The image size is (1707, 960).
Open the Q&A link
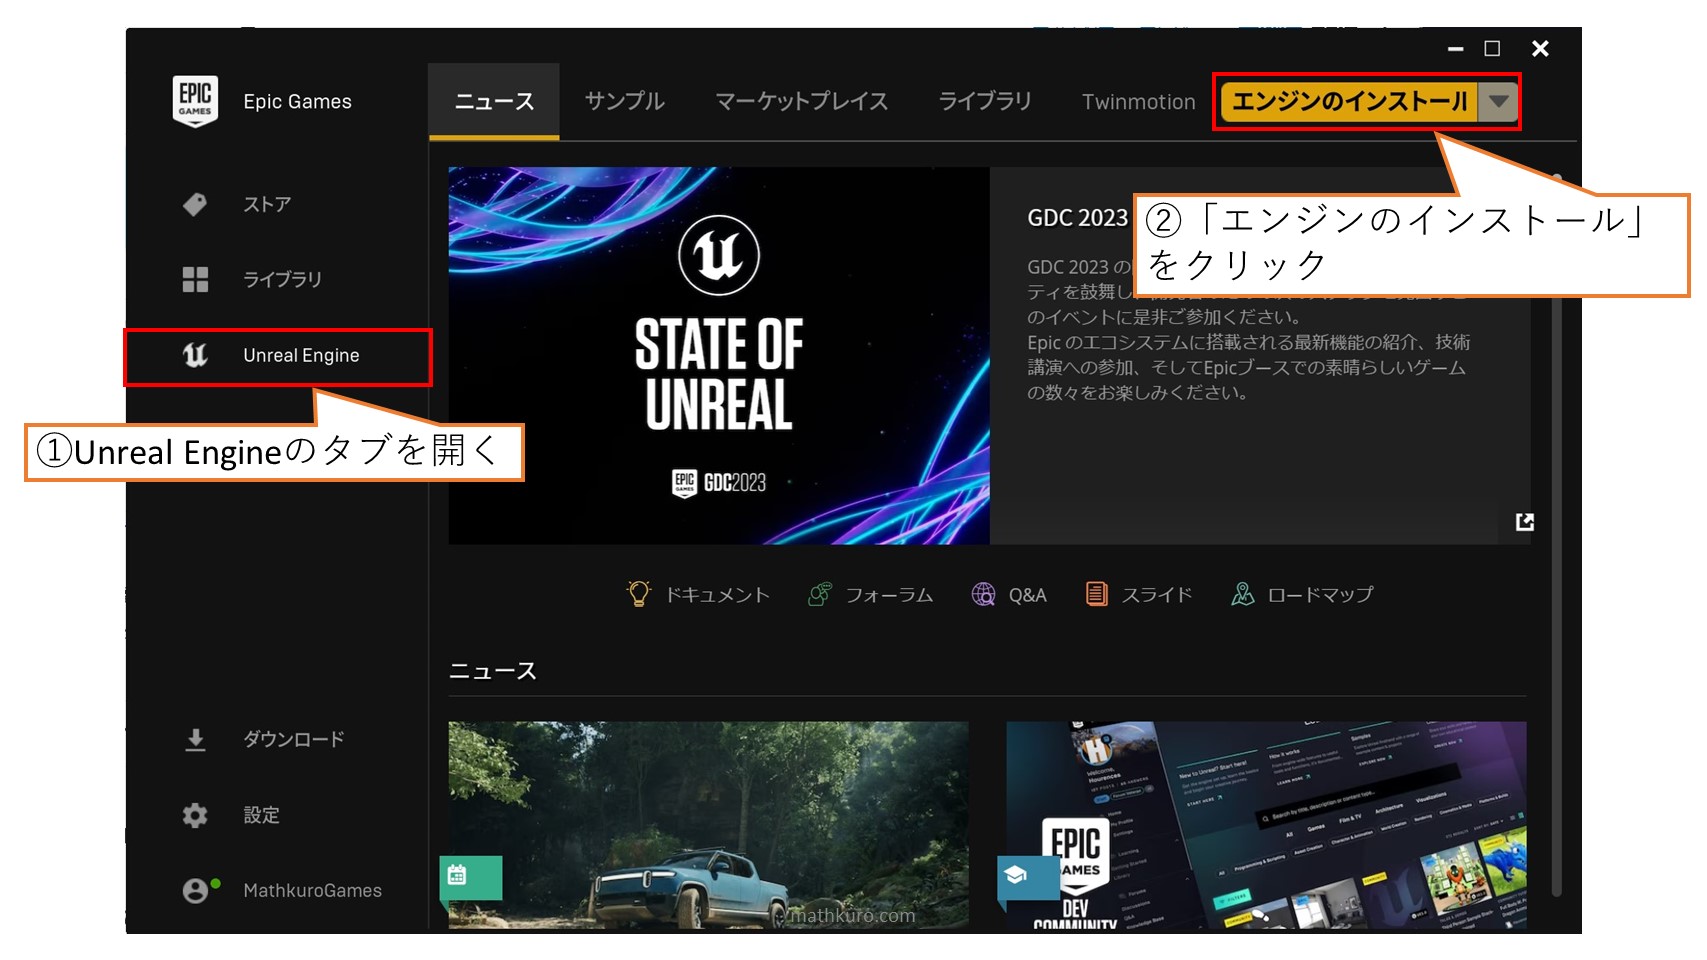coord(1027,595)
